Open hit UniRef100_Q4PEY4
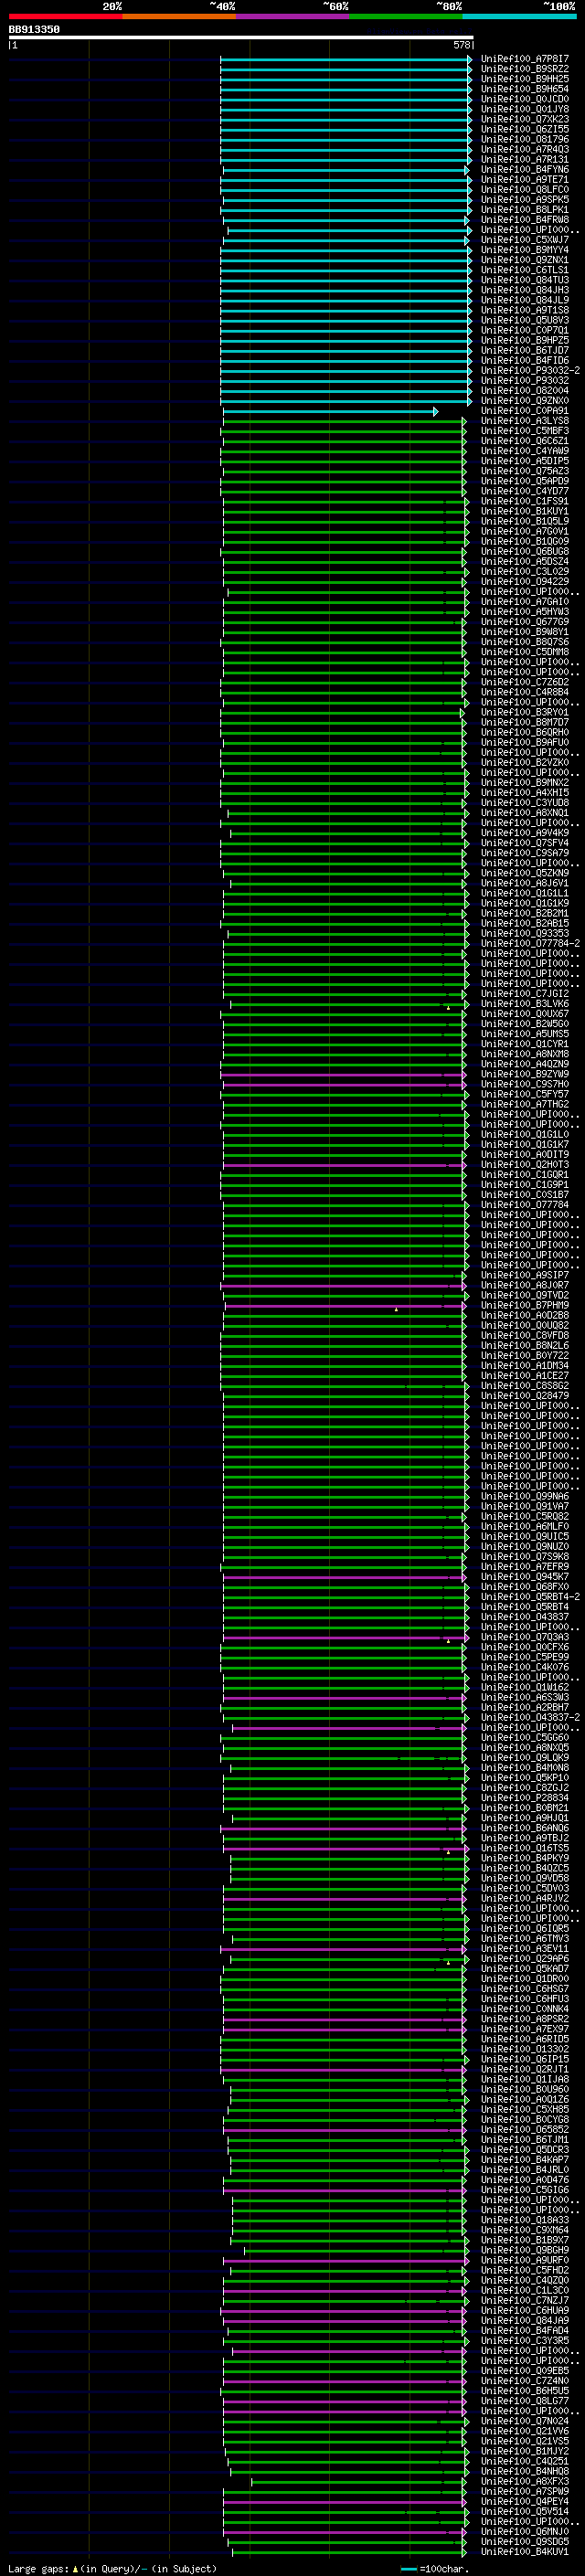585x2576 pixels. click(x=525, y=2501)
